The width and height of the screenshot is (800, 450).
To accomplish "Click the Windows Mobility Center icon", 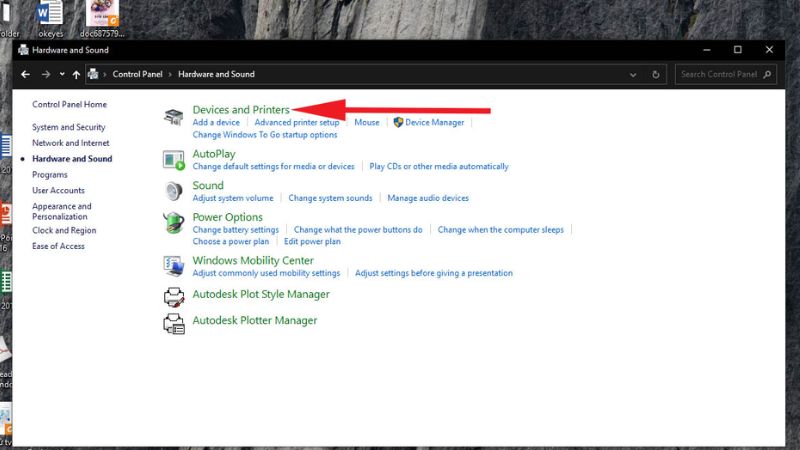I will tap(174, 266).
